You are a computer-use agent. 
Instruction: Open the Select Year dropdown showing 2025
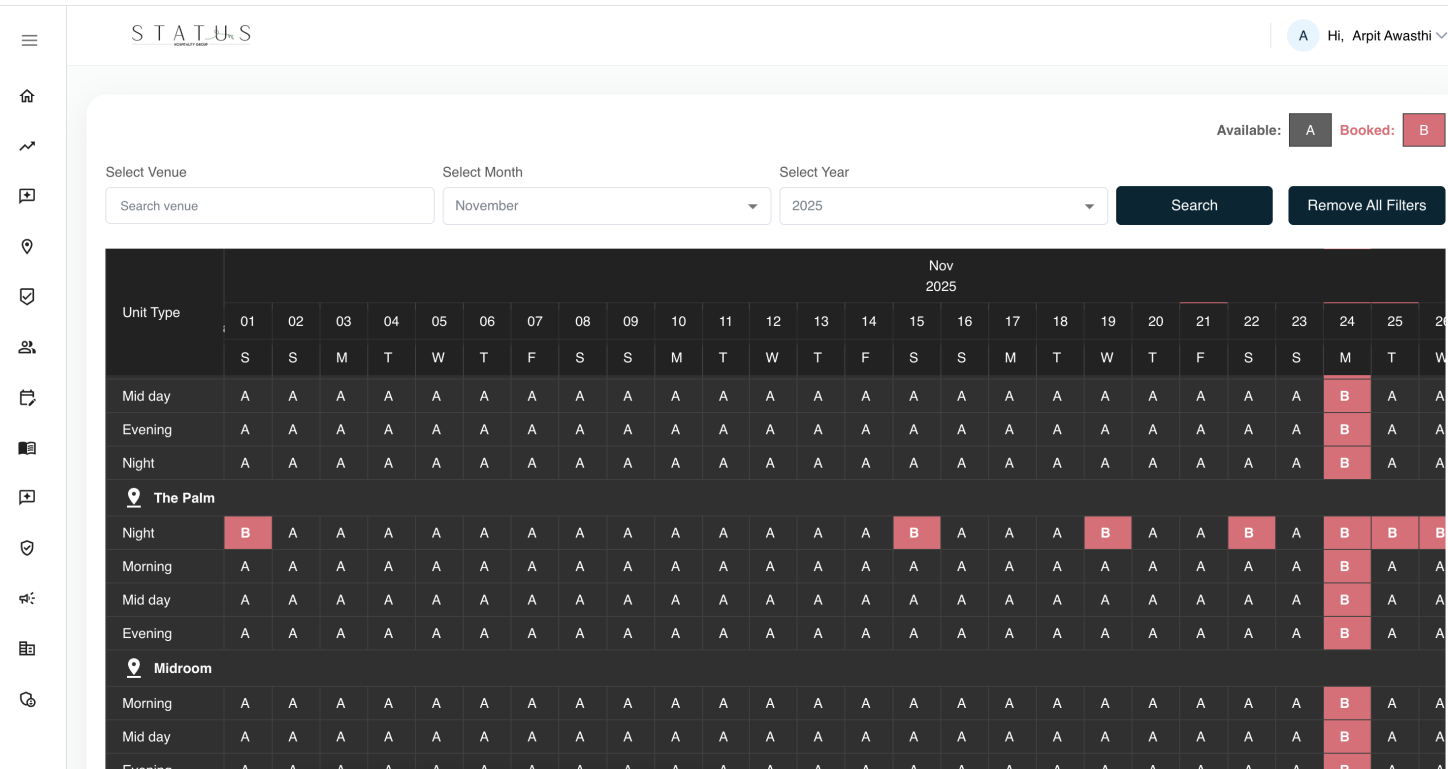[943, 205]
